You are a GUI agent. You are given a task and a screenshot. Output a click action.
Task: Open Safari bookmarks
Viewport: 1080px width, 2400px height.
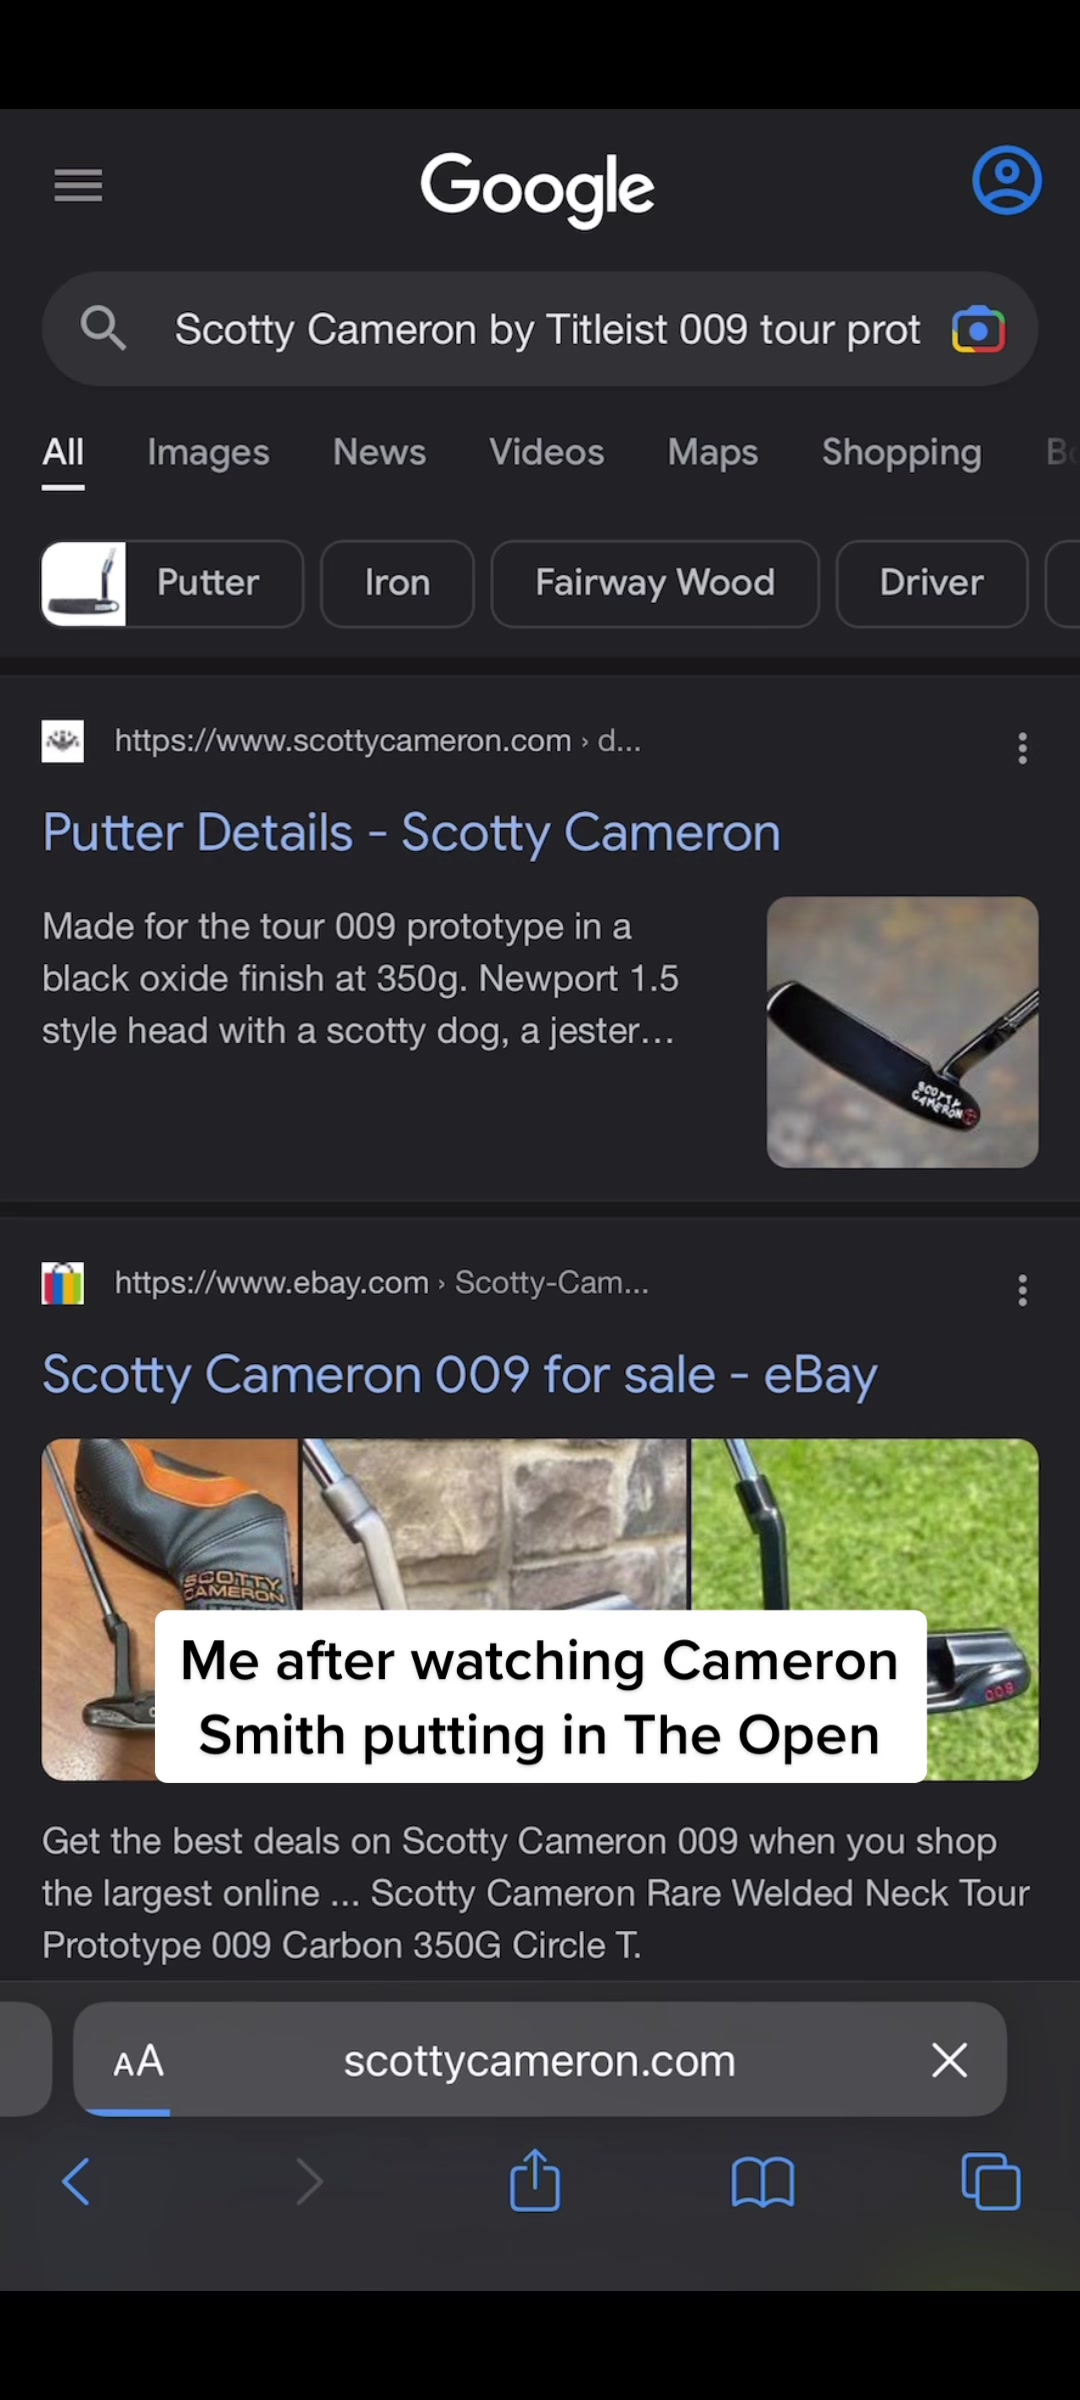(x=762, y=2181)
